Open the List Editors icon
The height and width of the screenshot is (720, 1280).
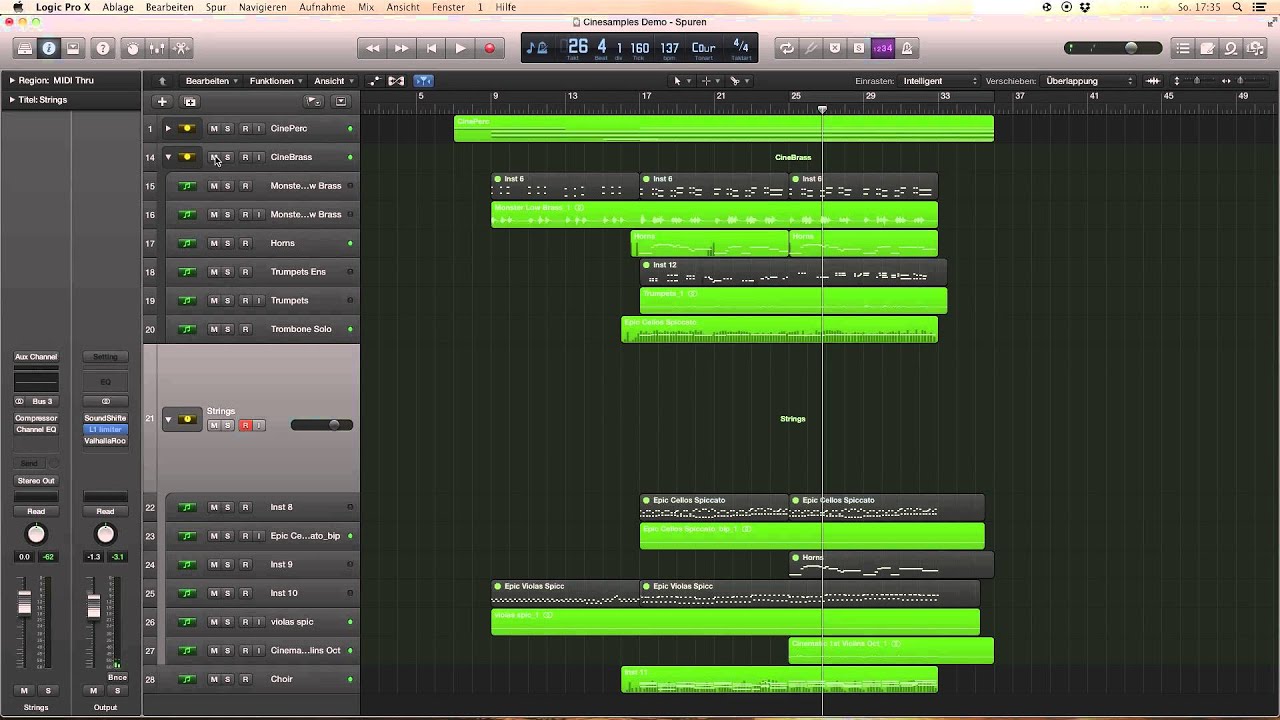(x=1183, y=48)
